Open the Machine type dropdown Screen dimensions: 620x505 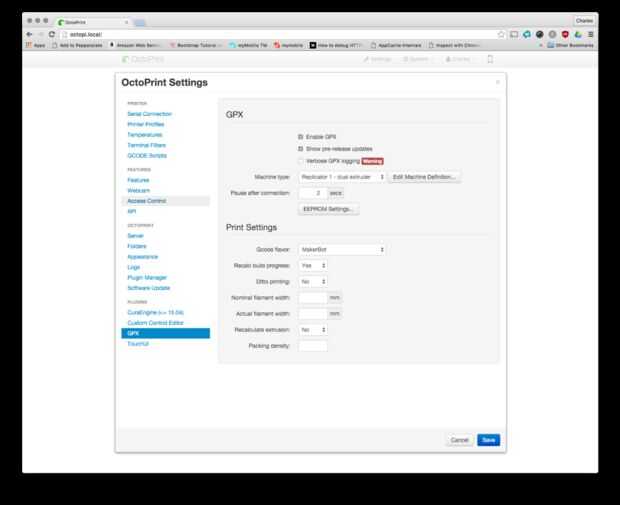pos(342,177)
